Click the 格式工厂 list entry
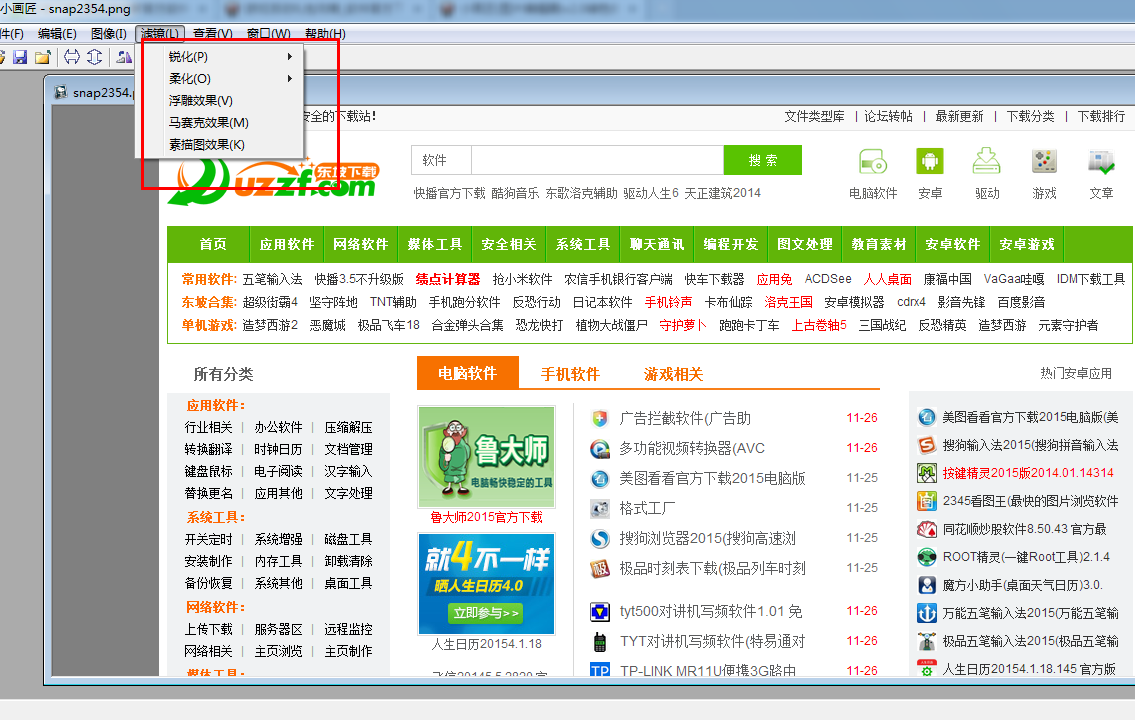Viewport: 1135px width, 720px height. (x=647, y=509)
